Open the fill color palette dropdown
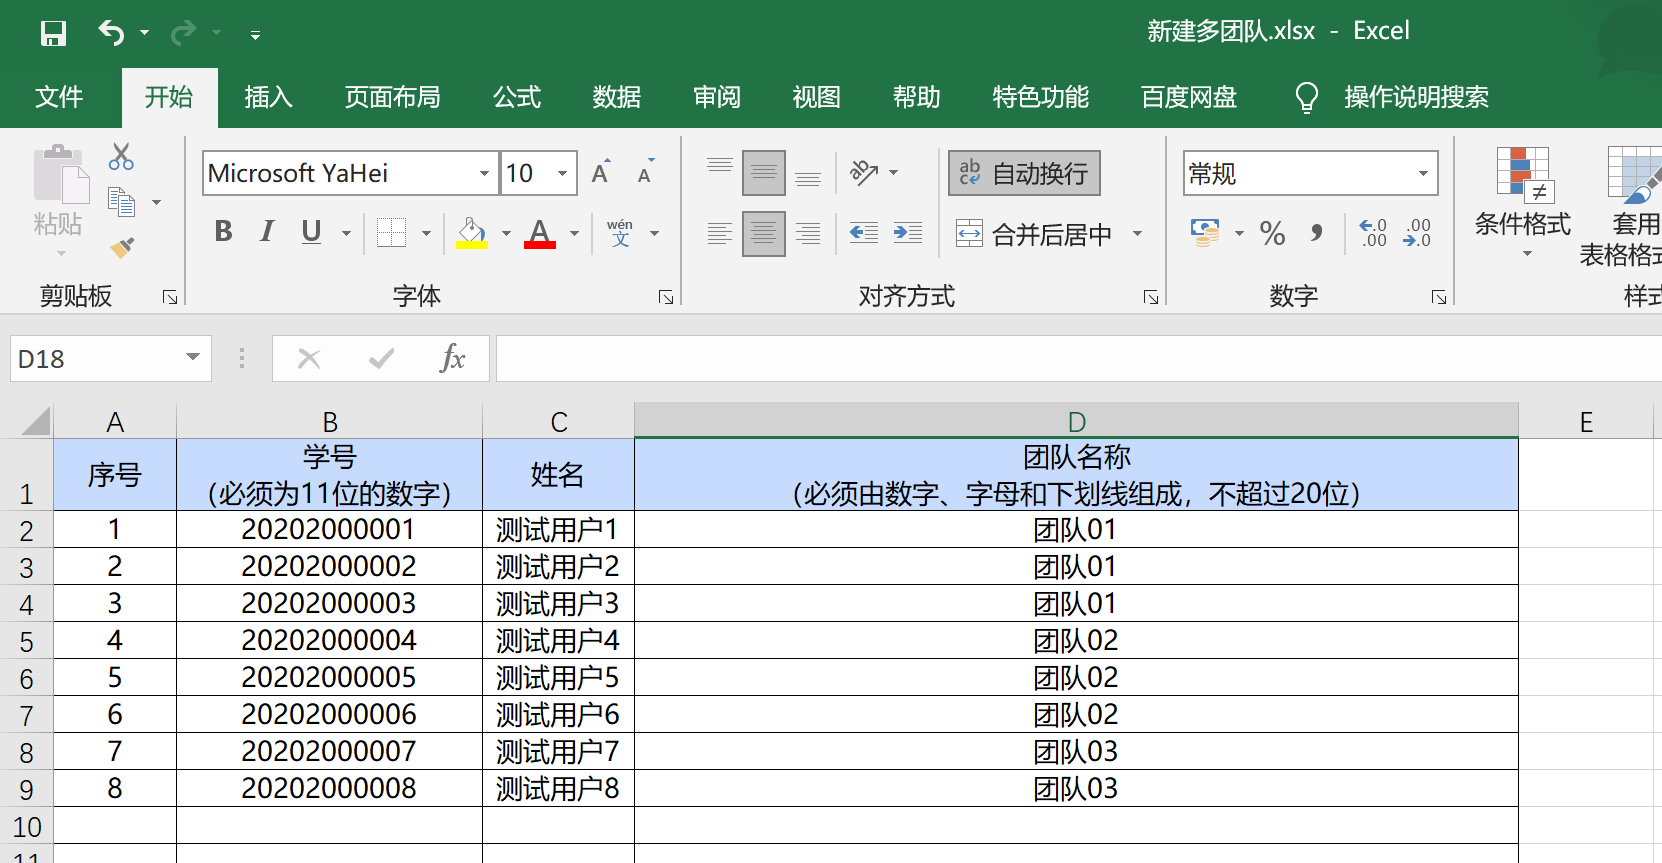The width and height of the screenshot is (1662, 863). 506,233
